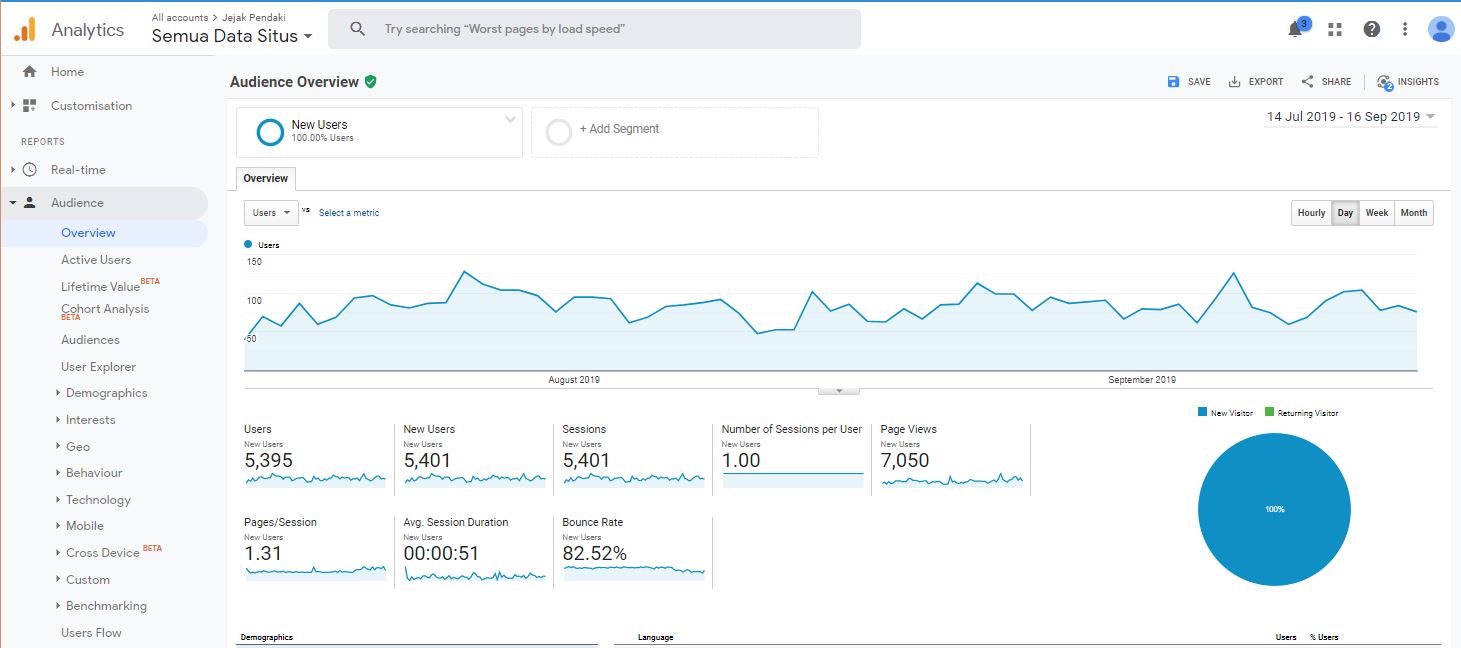Expand the Technology submenu

pos(58,500)
